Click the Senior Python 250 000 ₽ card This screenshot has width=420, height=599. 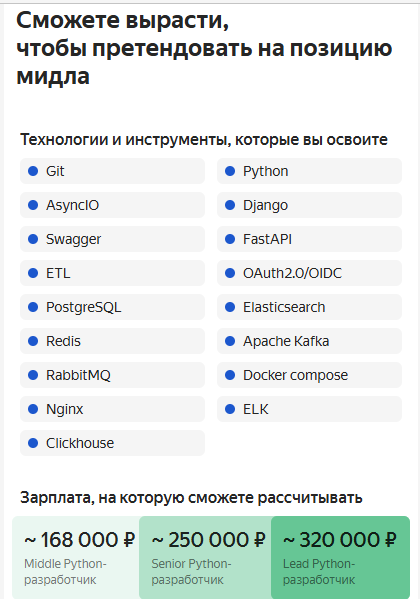coord(205,557)
